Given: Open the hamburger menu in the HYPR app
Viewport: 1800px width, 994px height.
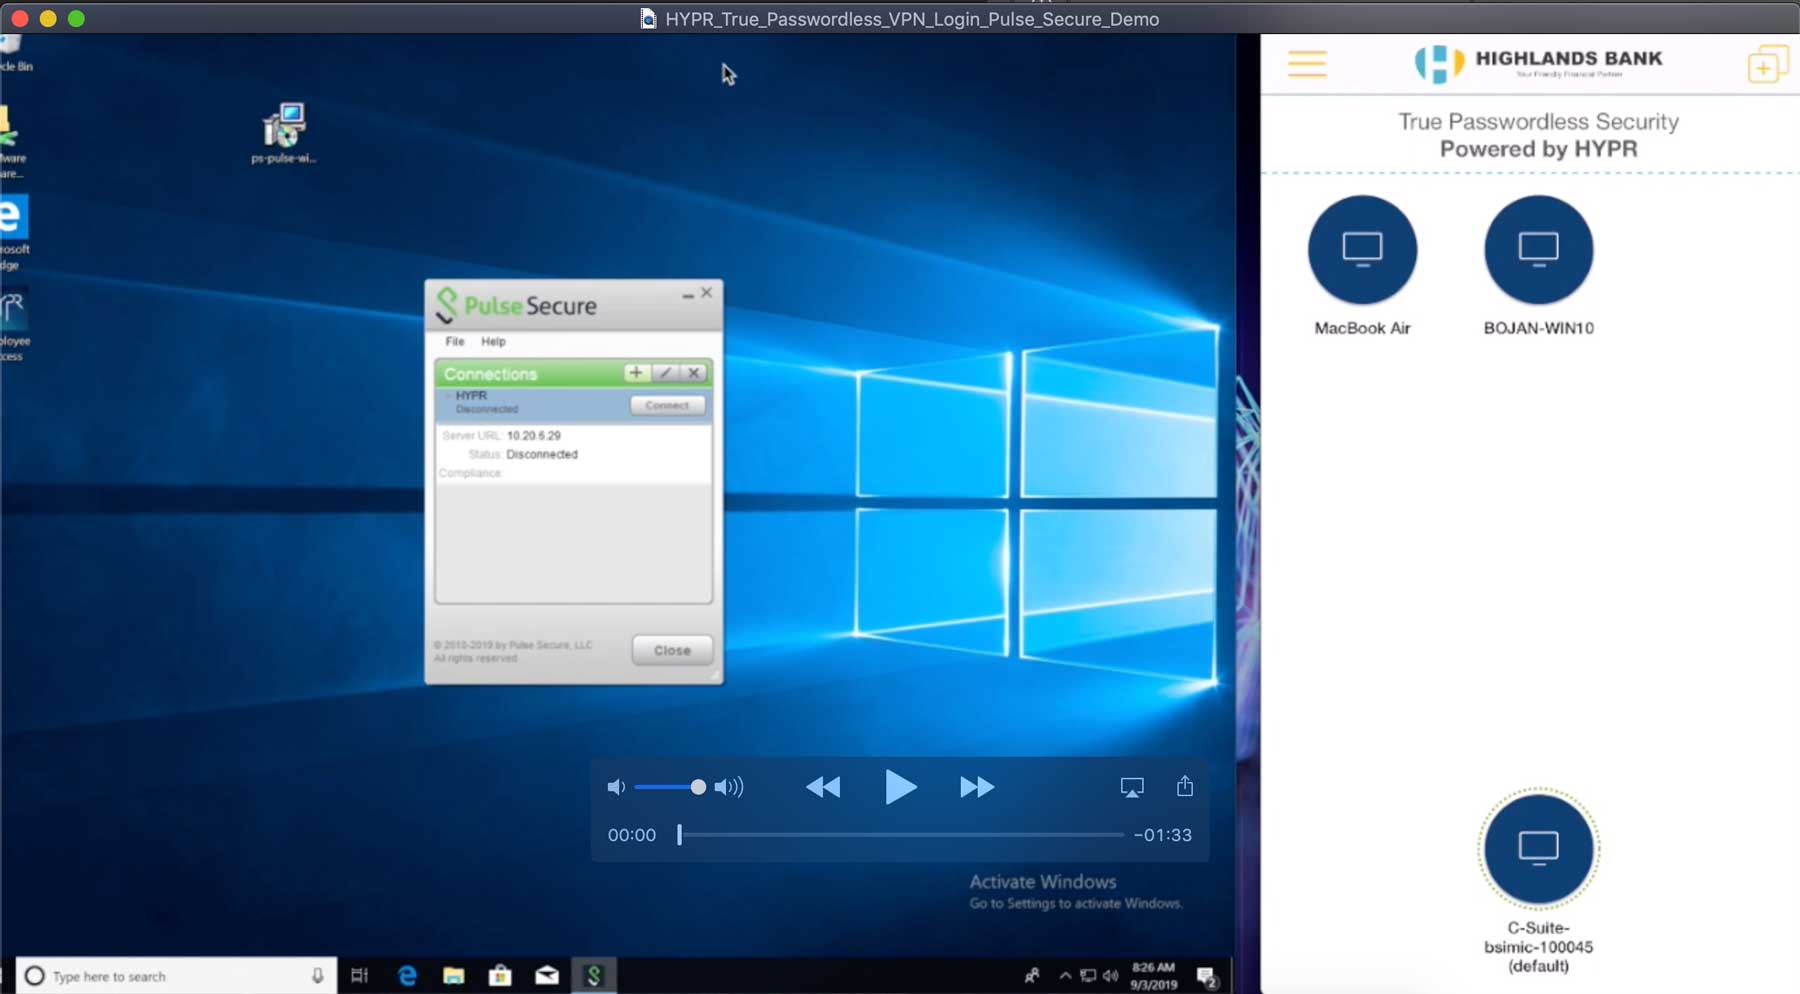Looking at the screenshot, I should point(1308,63).
